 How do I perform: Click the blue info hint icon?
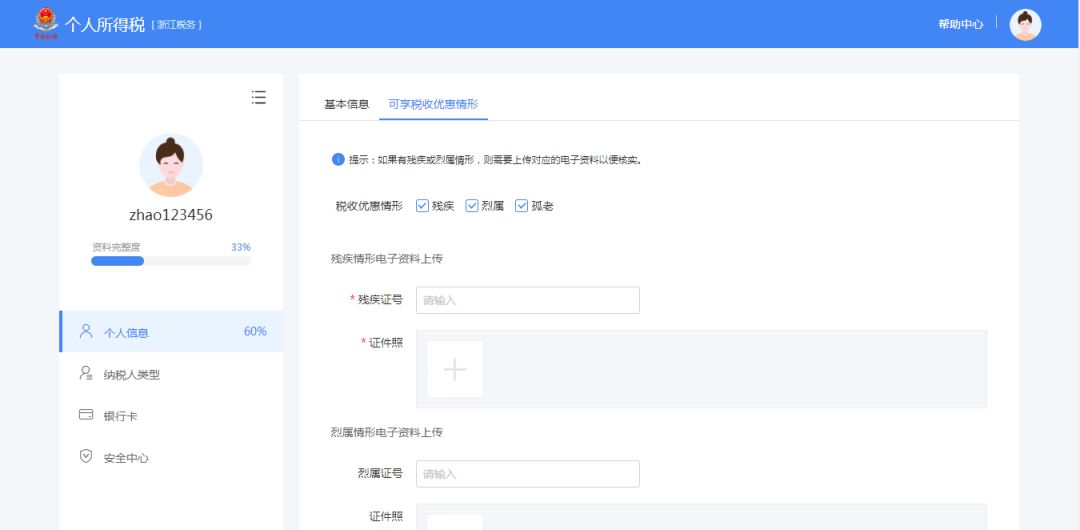pyautogui.click(x=338, y=159)
